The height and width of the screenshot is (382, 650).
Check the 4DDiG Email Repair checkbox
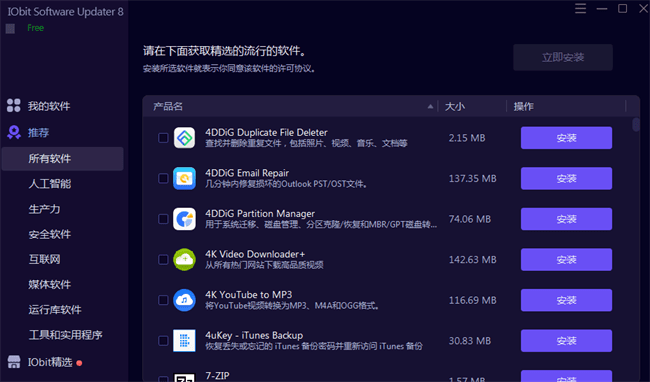pos(163,179)
